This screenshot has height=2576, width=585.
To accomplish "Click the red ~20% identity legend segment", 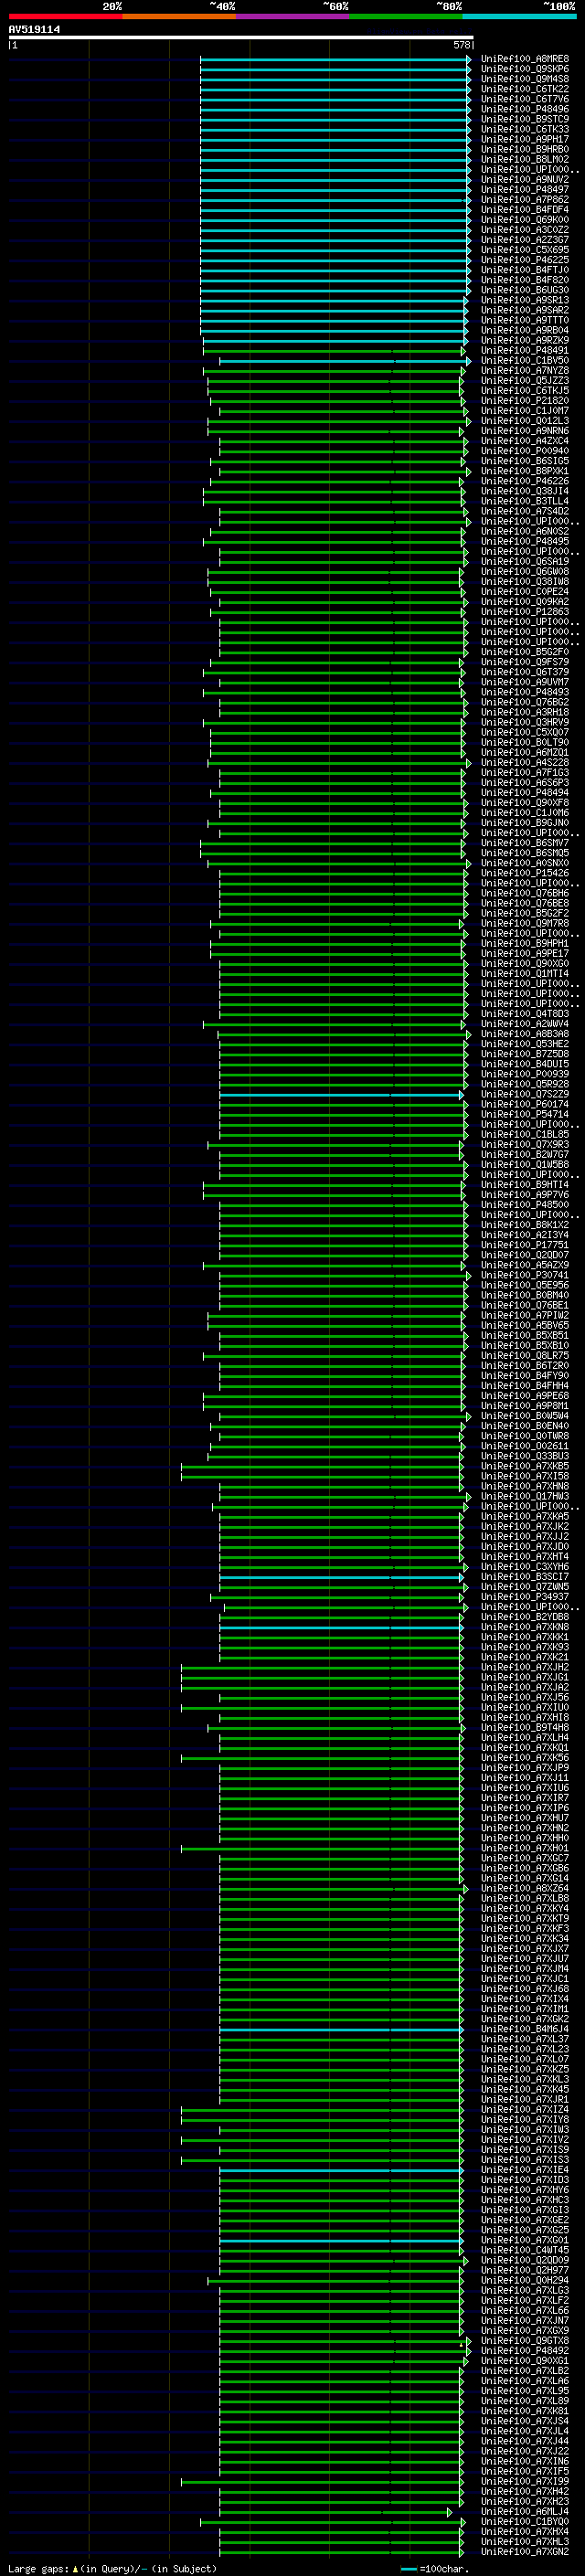I will [x=65, y=17].
